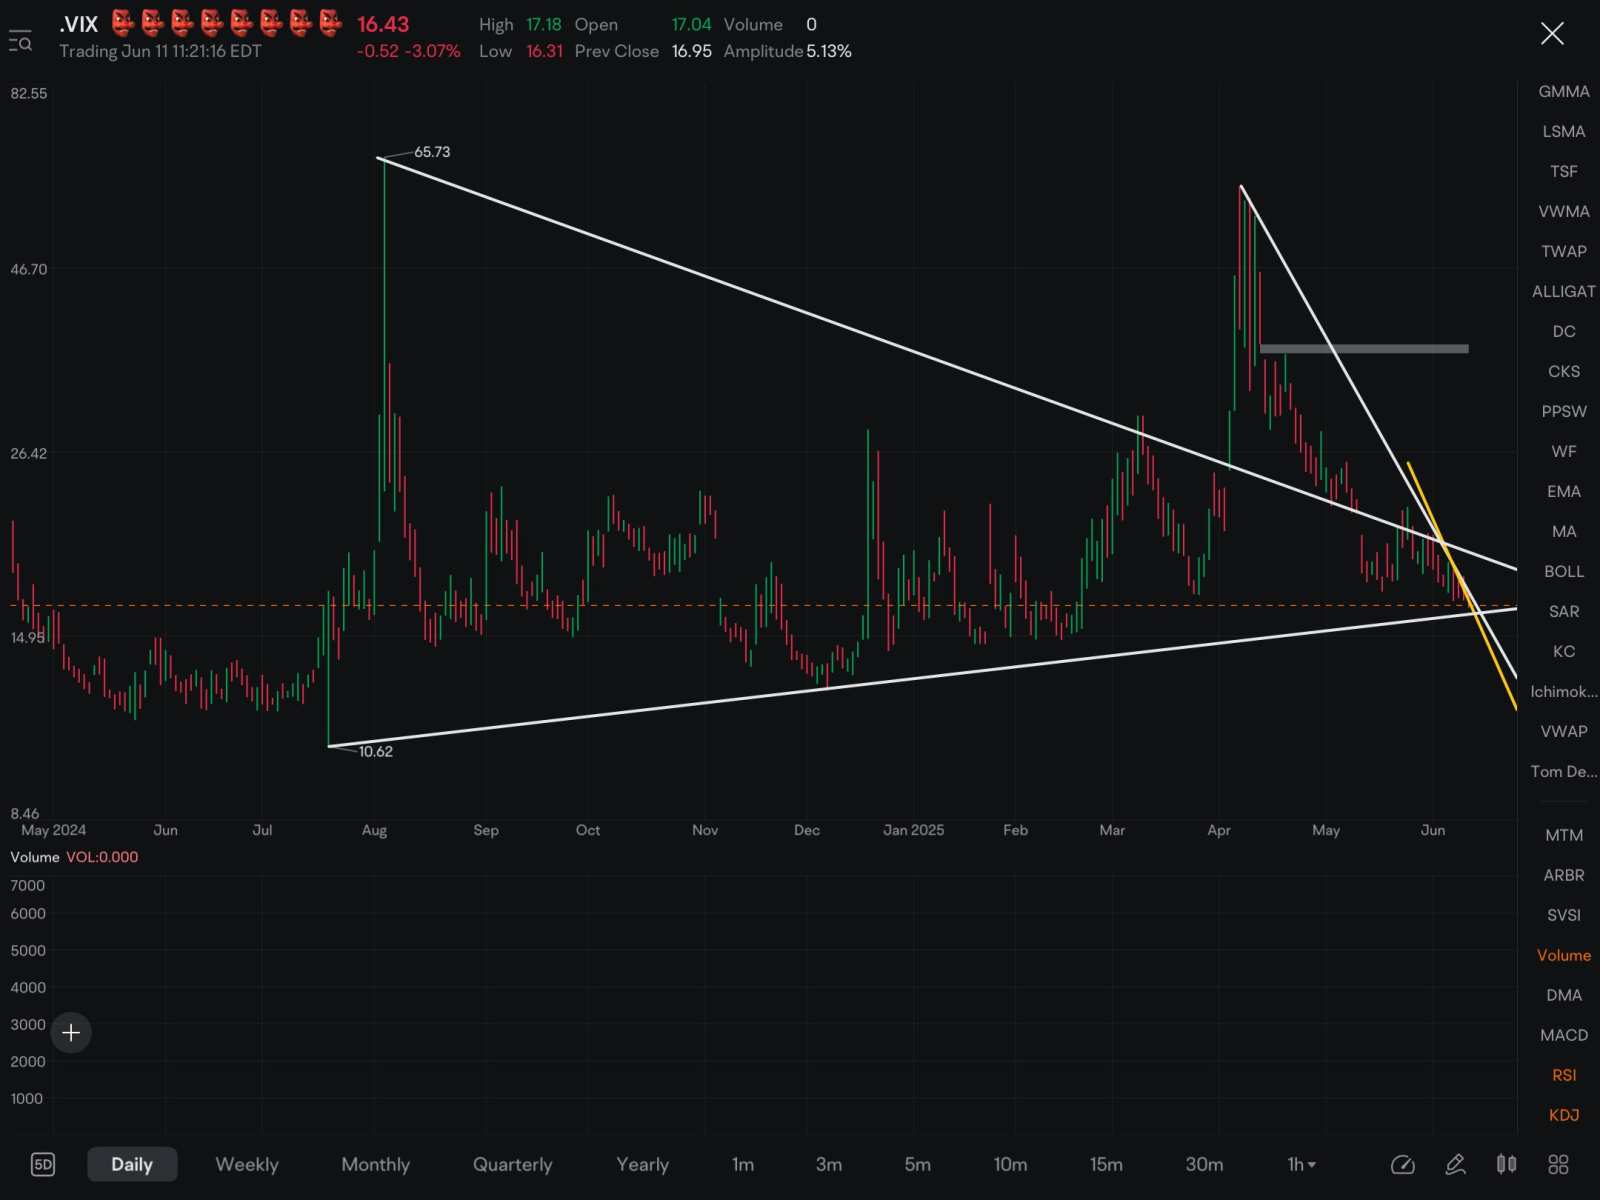1600x1200 pixels.
Task: Expand the Tom De... indicator entry
Action: (x=1564, y=771)
